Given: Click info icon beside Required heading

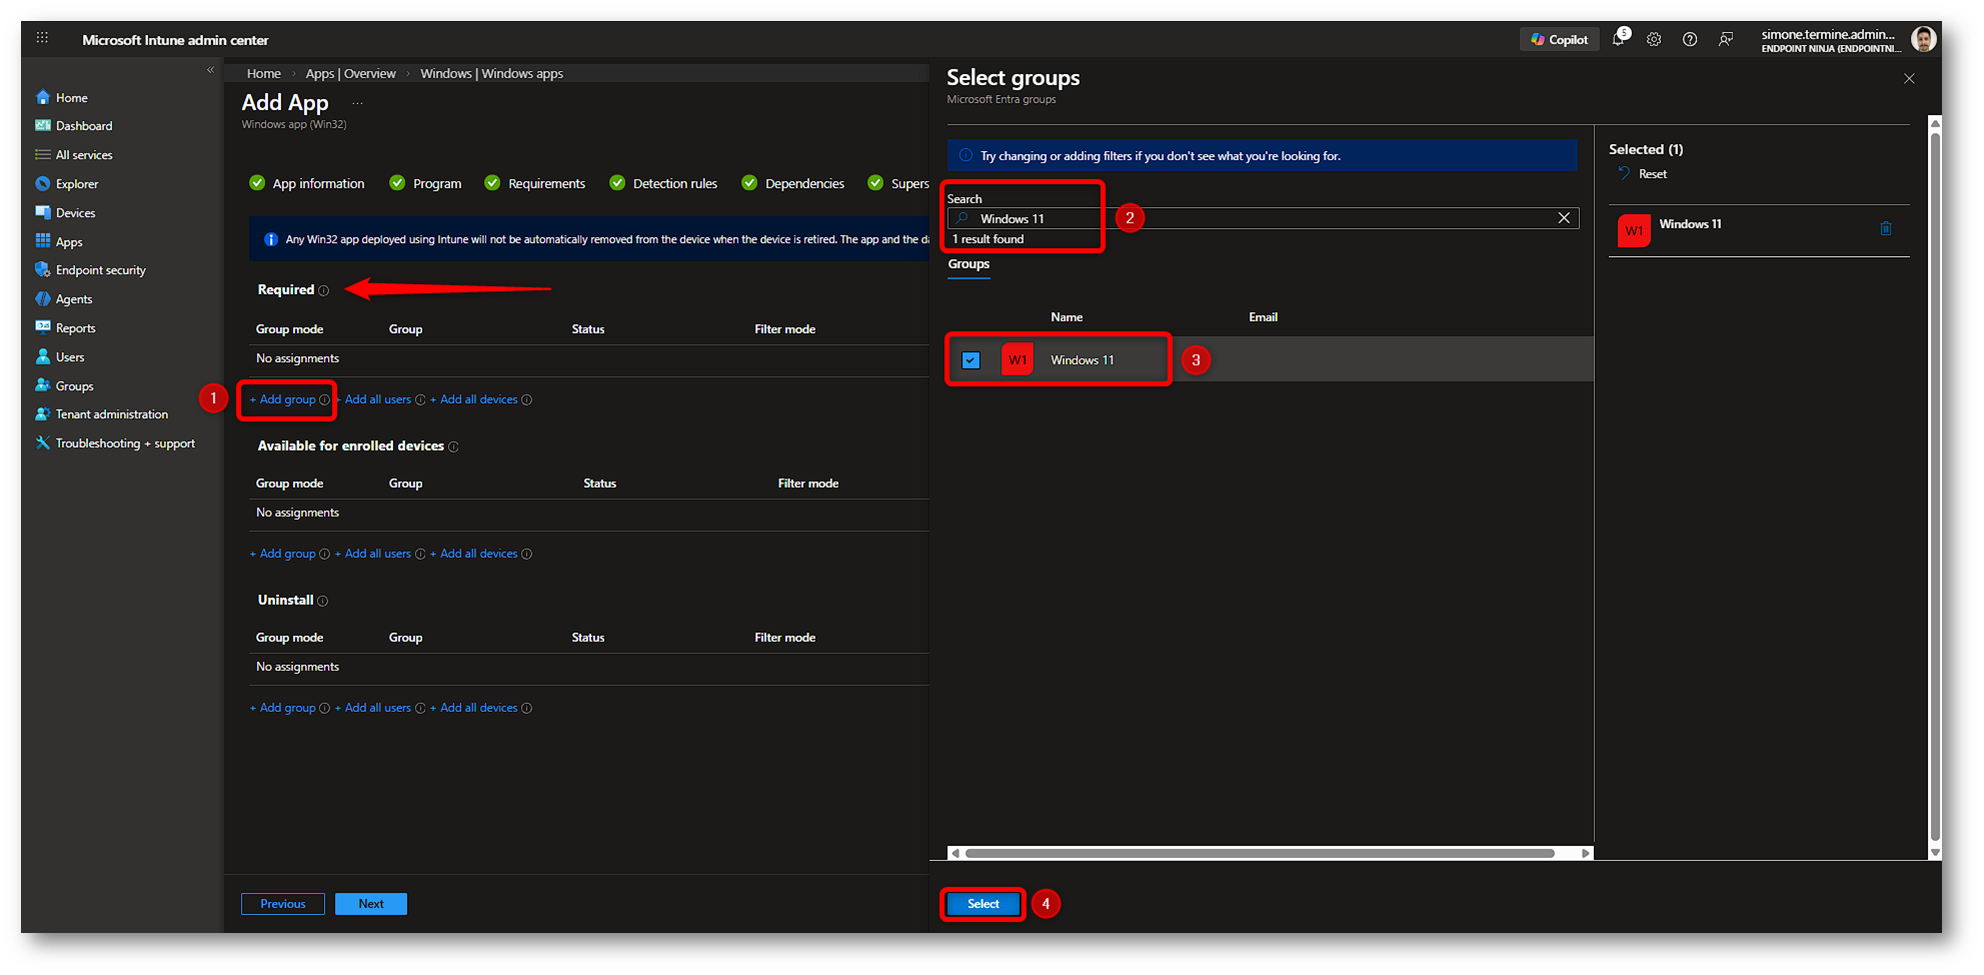Looking at the screenshot, I should click(324, 291).
